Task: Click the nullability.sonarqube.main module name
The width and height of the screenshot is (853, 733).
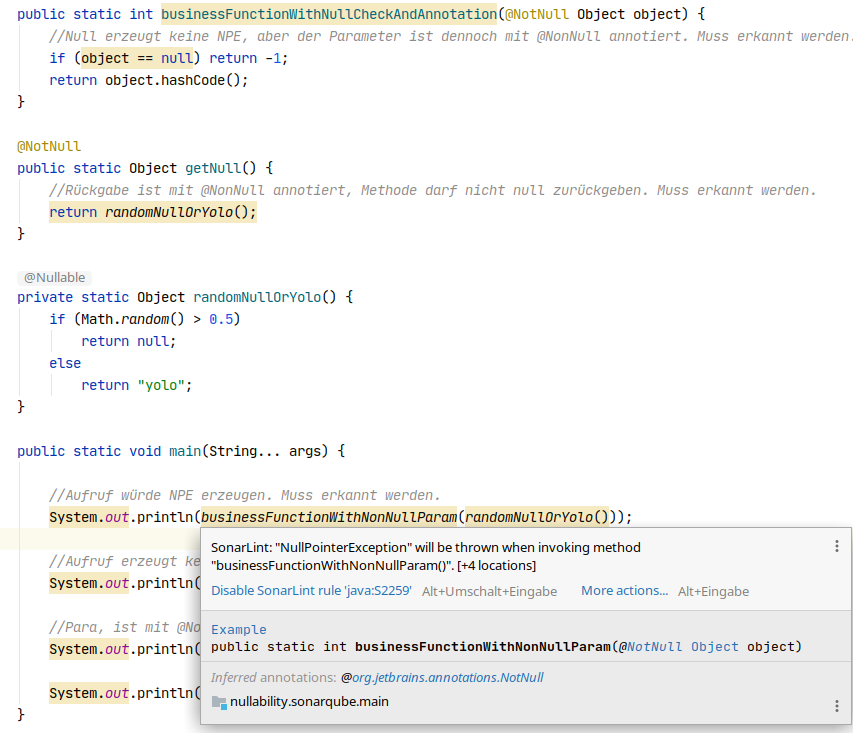Action: click(310, 702)
